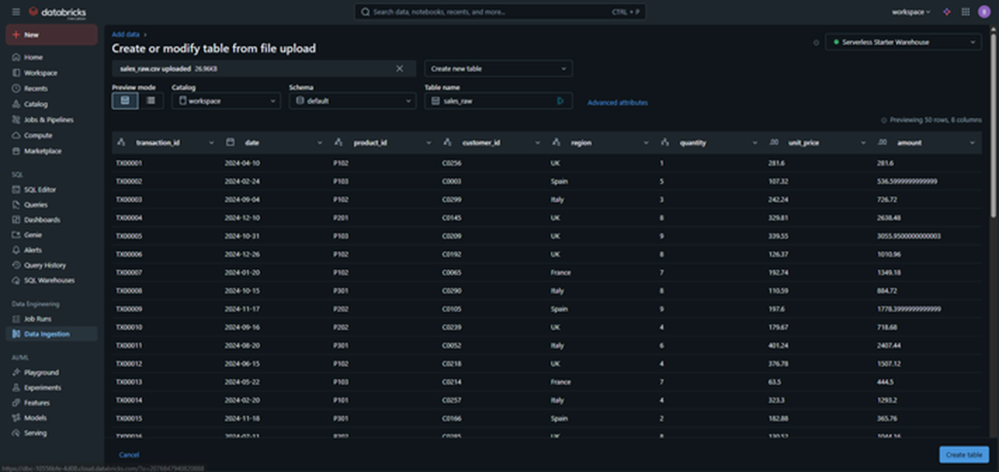Open the apps grid icon
Image resolution: width=999 pixels, height=472 pixels.
point(965,11)
